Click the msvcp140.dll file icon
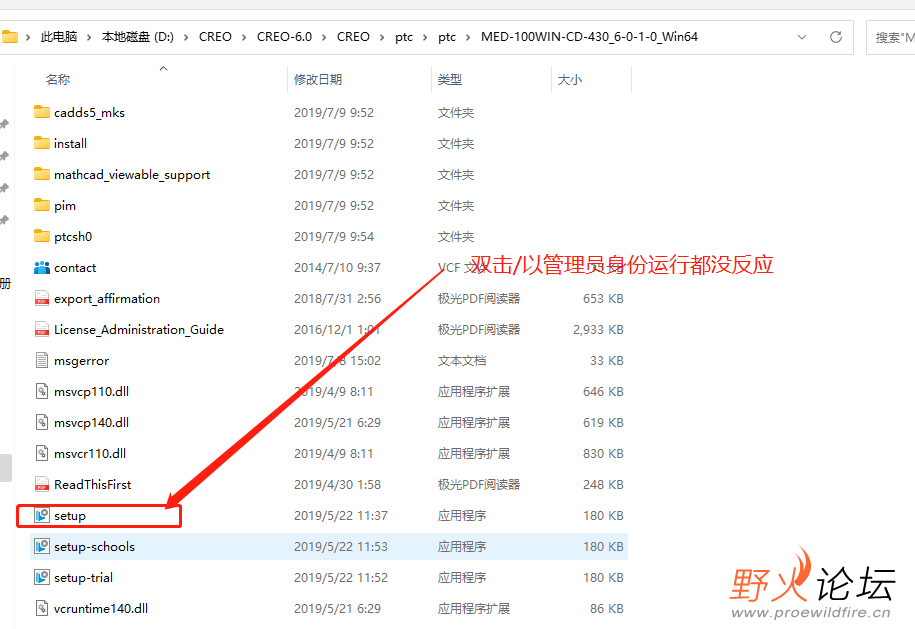 point(41,422)
